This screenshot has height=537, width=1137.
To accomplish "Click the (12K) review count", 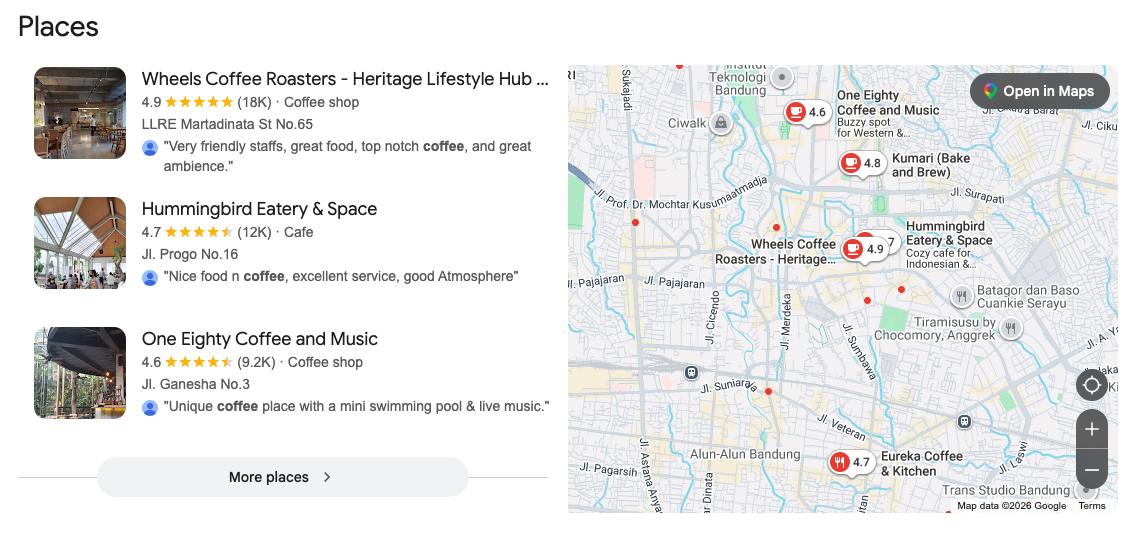I will [254, 233].
